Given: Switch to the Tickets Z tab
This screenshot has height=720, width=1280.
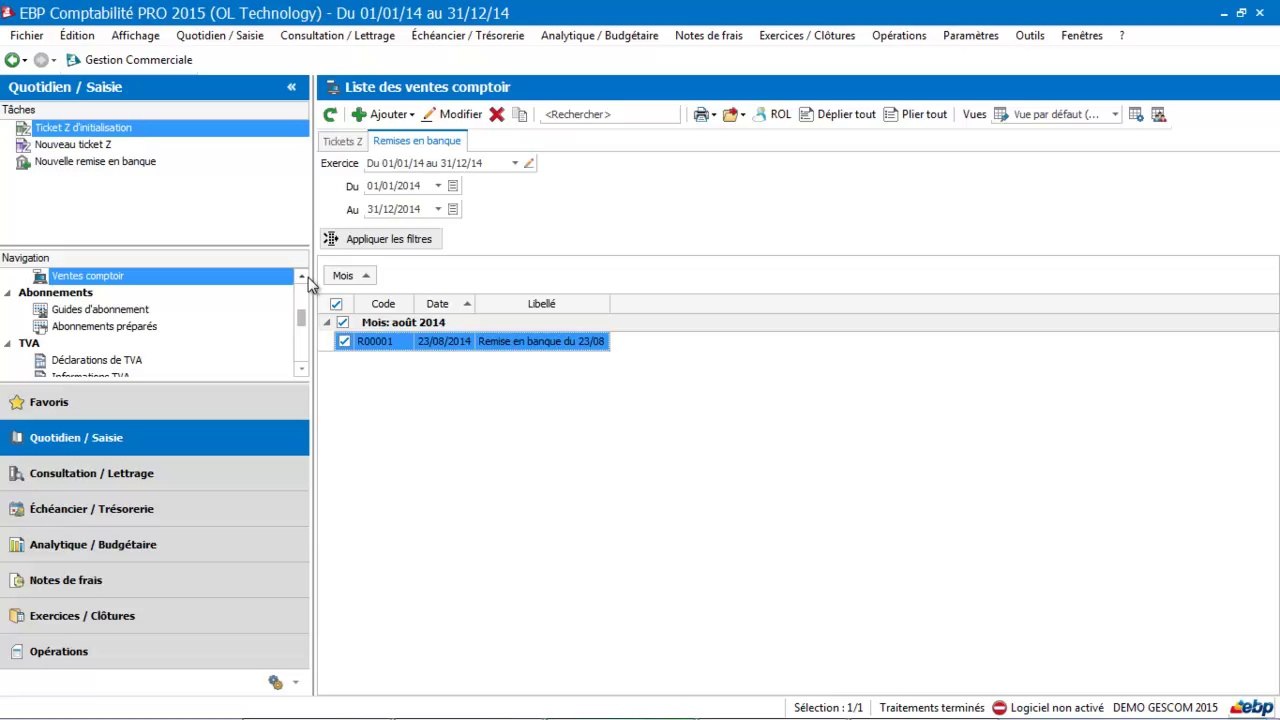Looking at the screenshot, I should point(343,142).
